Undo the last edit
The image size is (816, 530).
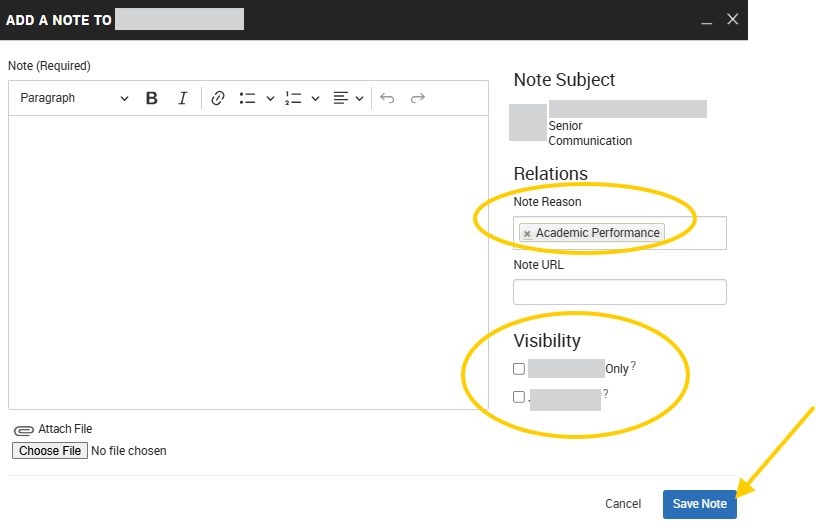pos(387,98)
